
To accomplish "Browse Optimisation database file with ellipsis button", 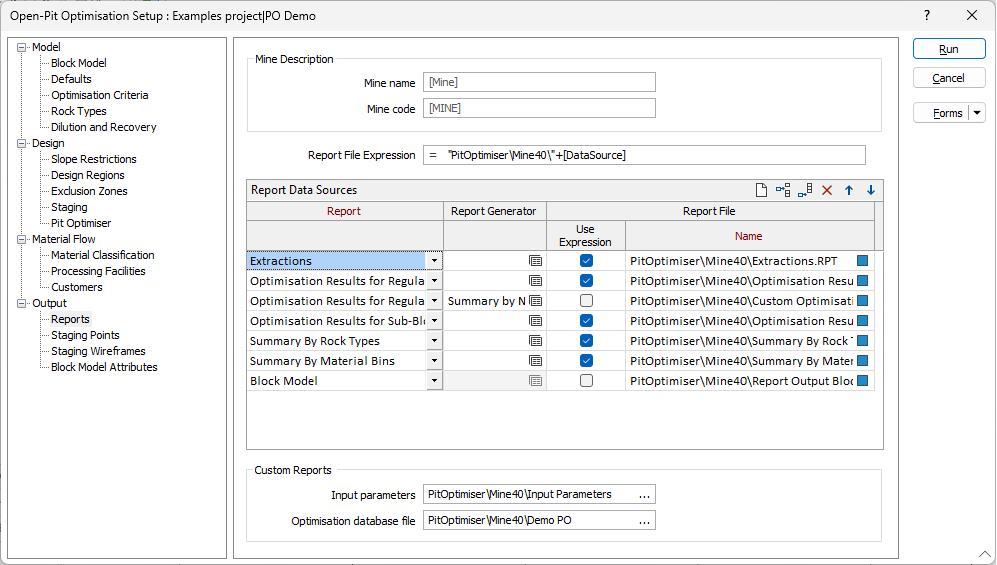I will click(x=644, y=521).
